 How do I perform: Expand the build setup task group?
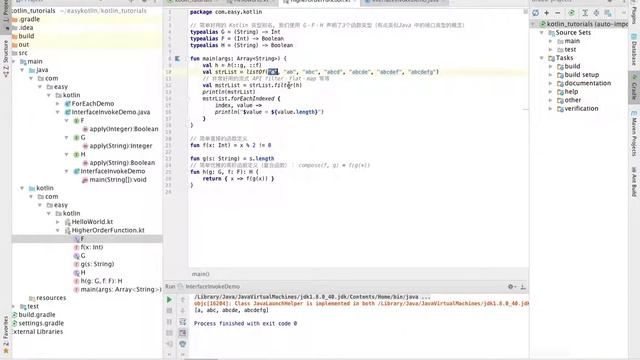pyautogui.click(x=550, y=75)
